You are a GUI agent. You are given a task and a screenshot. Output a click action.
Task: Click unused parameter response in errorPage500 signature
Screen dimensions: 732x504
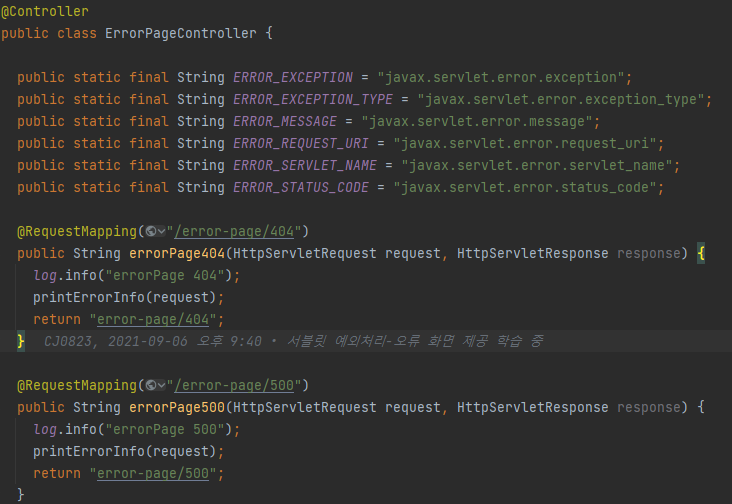tap(649, 407)
